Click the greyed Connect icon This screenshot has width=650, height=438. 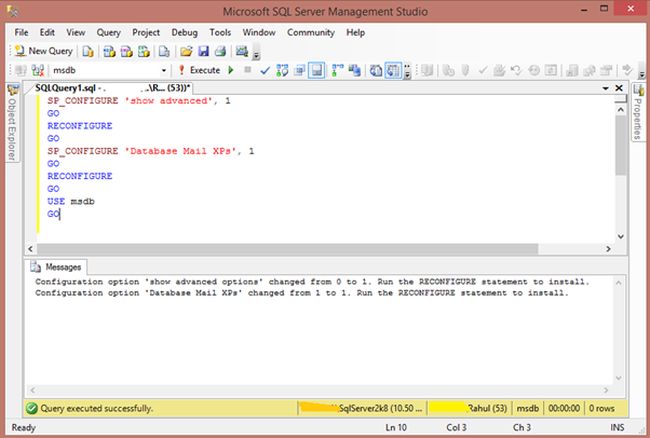[x=20, y=70]
